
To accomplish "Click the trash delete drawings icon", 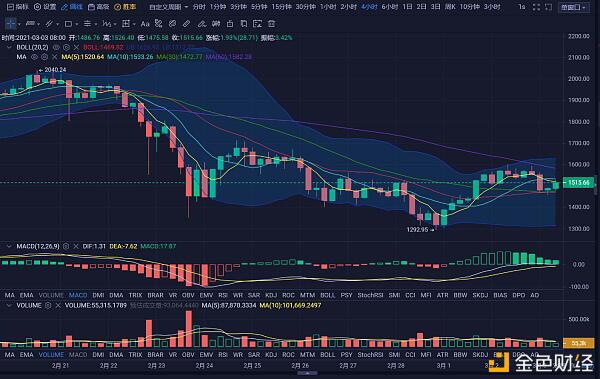I will [271, 24].
